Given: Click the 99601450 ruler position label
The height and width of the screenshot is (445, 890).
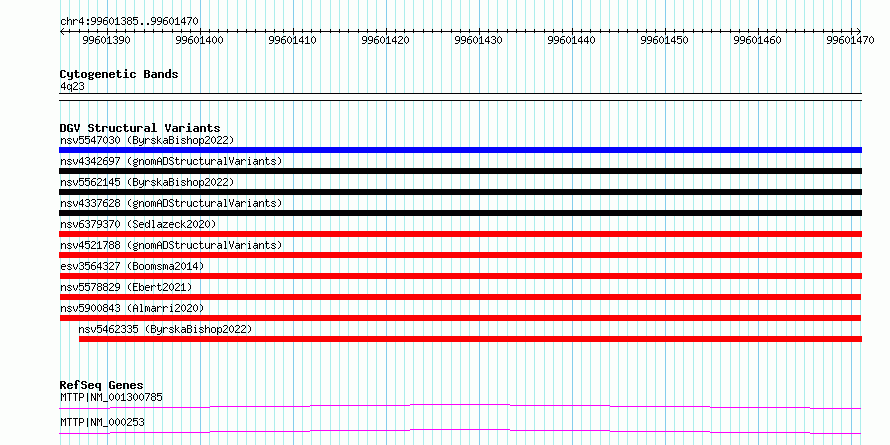Looking at the screenshot, I should 665,40.
